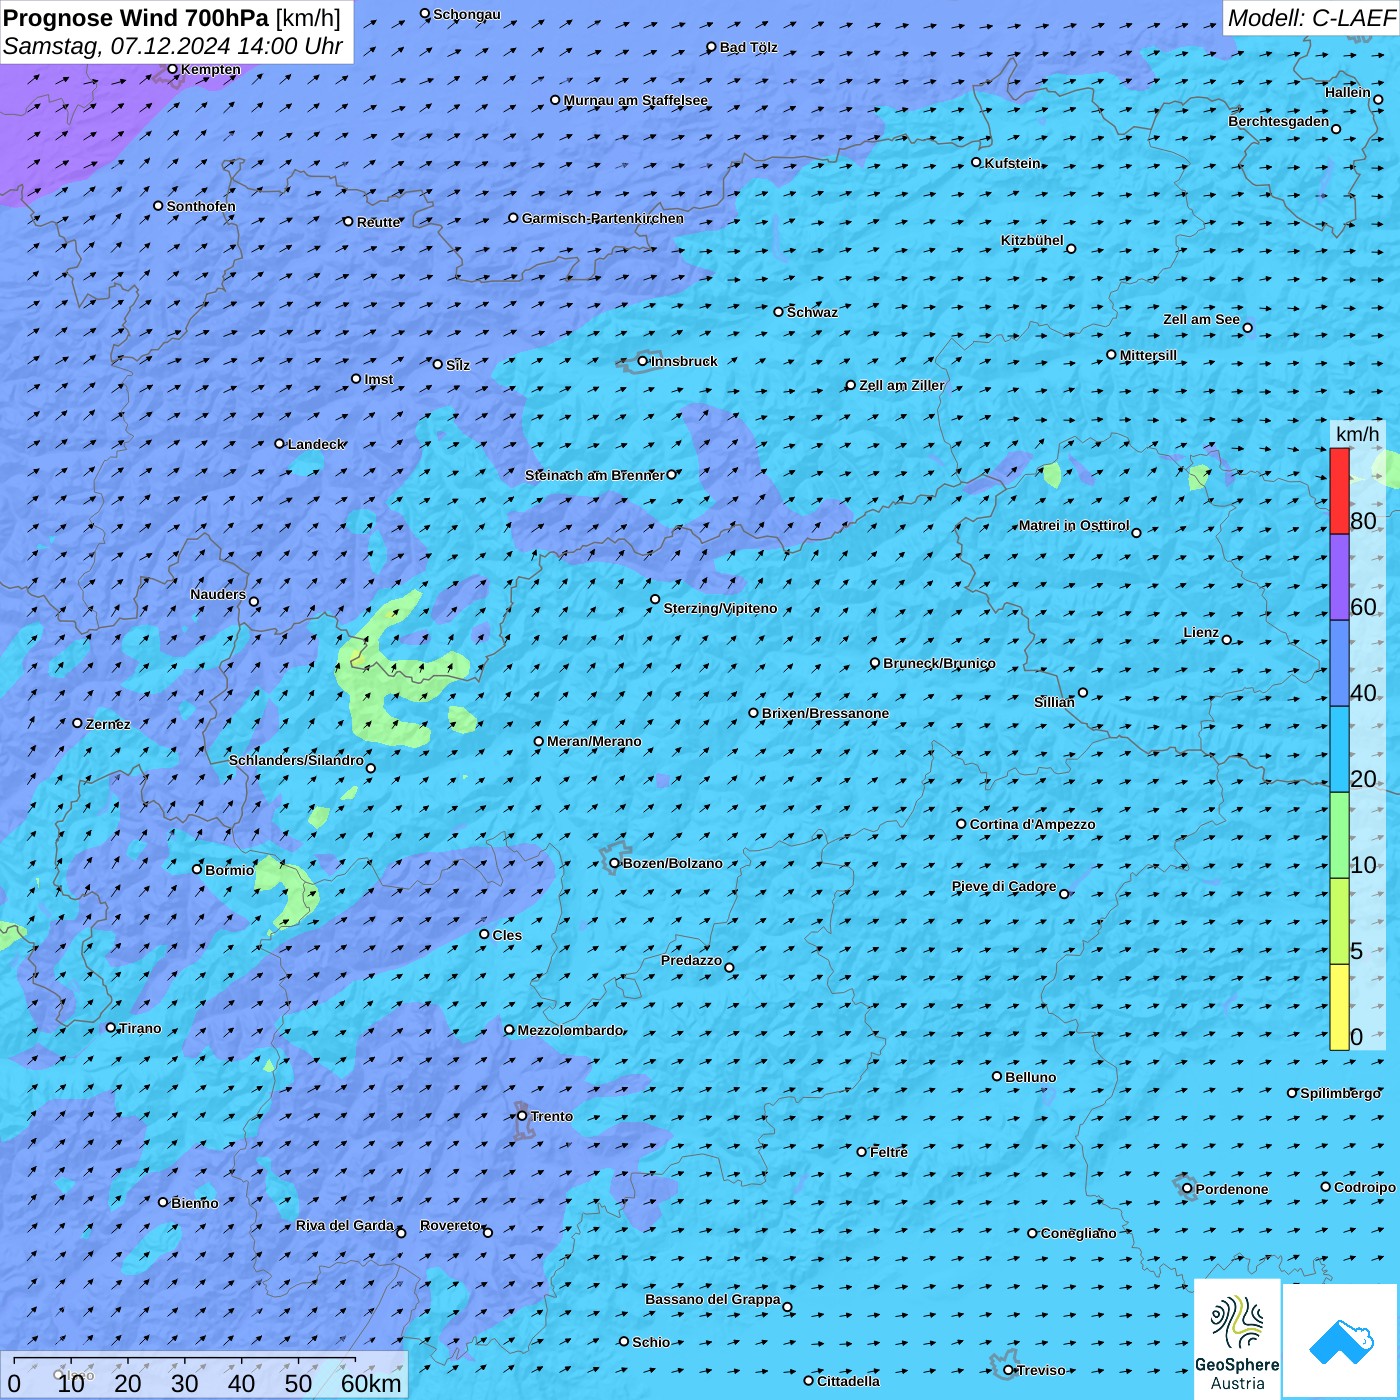
Task: Click the 'Spilimbergo' label
Action: point(1340,1093)
